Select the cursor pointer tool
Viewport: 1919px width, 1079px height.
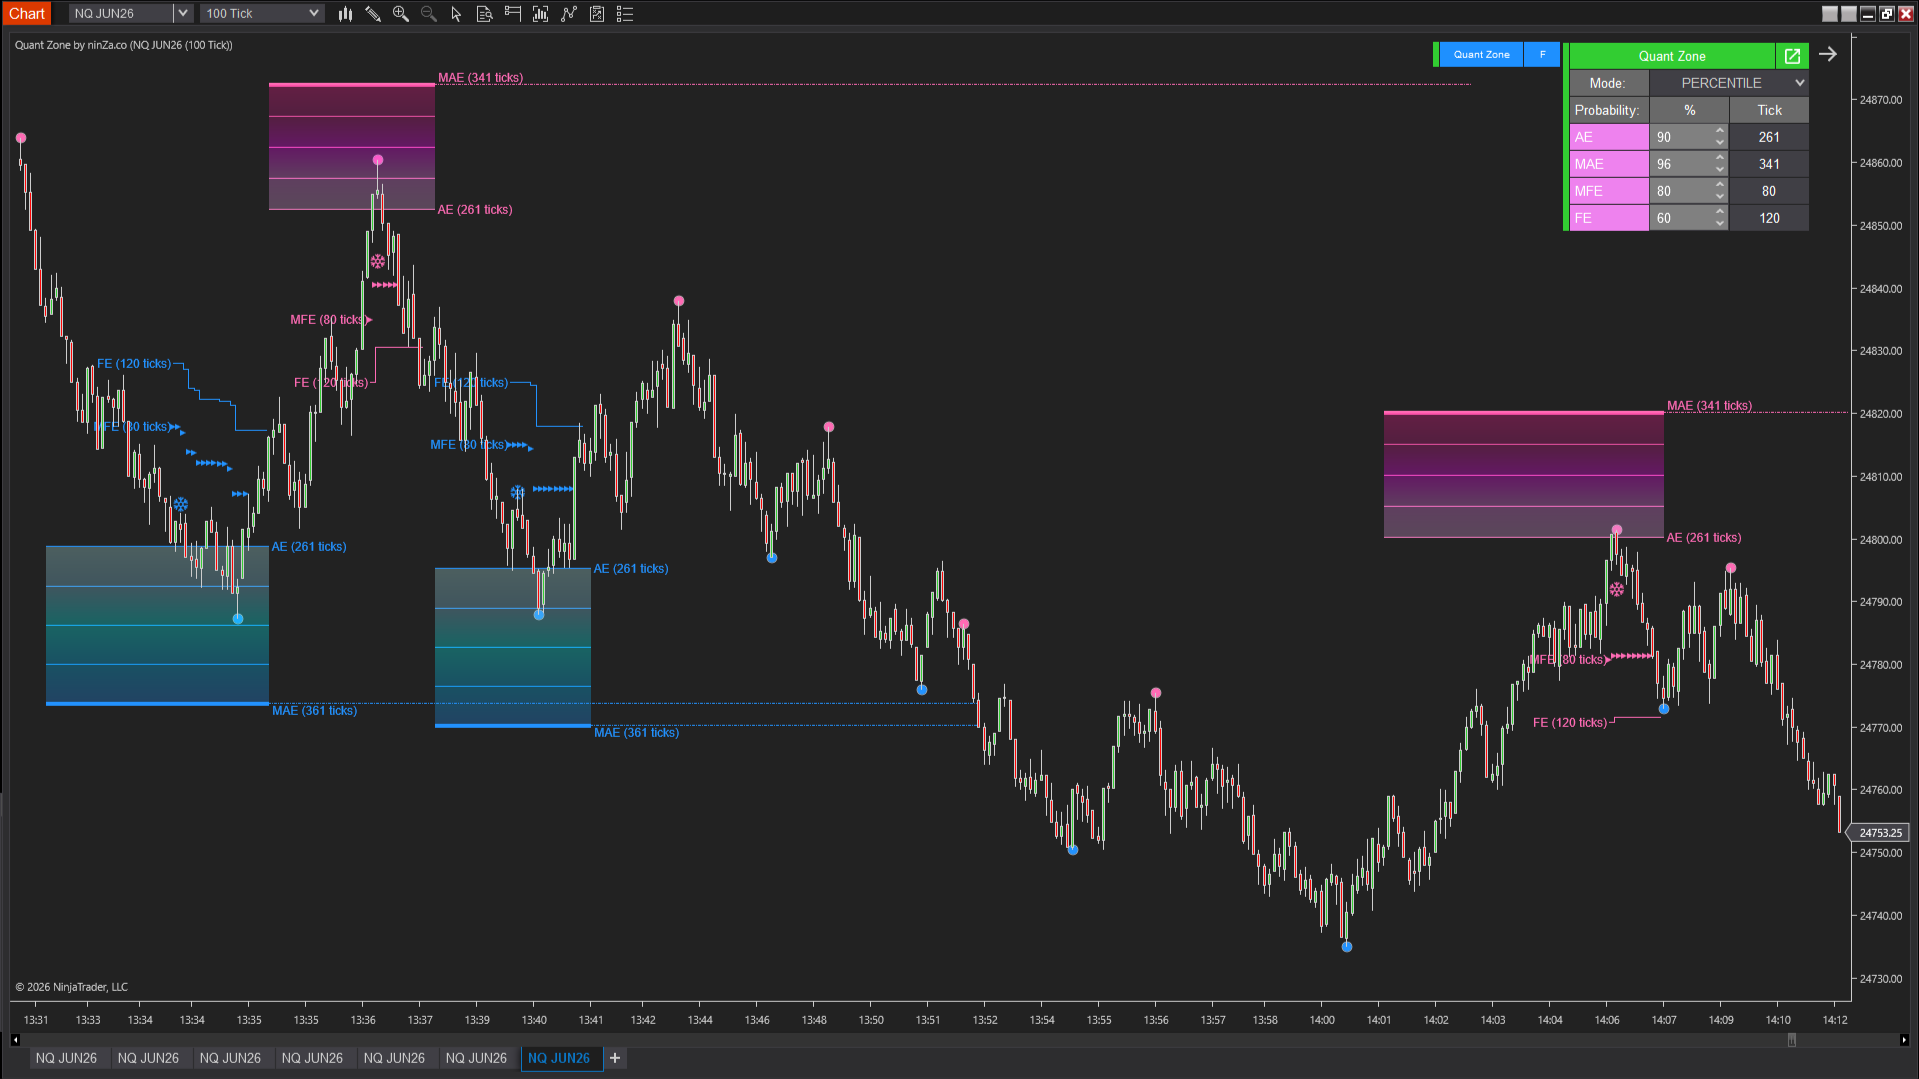pyautogui.click(x=456, y=14)
